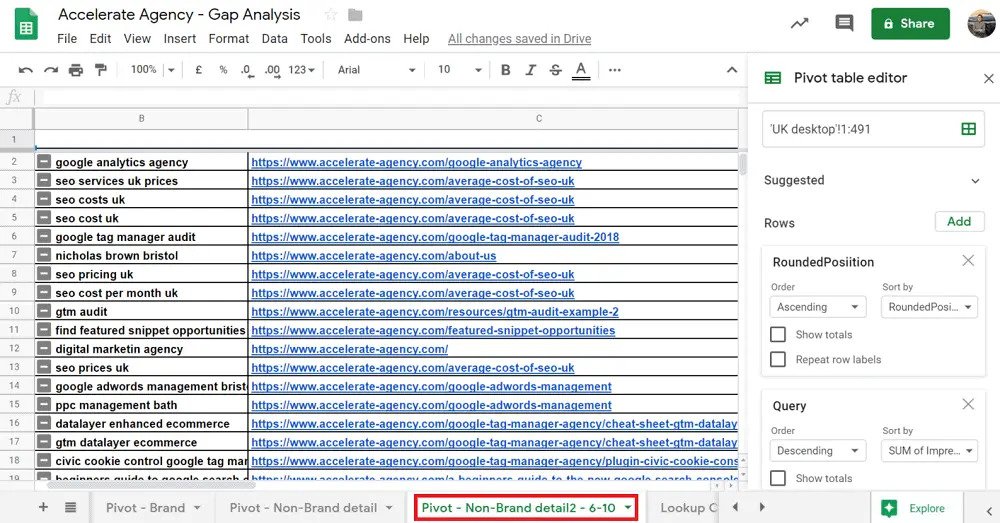The image size is (1000, 523).
Task: Switch to Pivot - Brand sheet tab
Action: click(x=154, y=508)
